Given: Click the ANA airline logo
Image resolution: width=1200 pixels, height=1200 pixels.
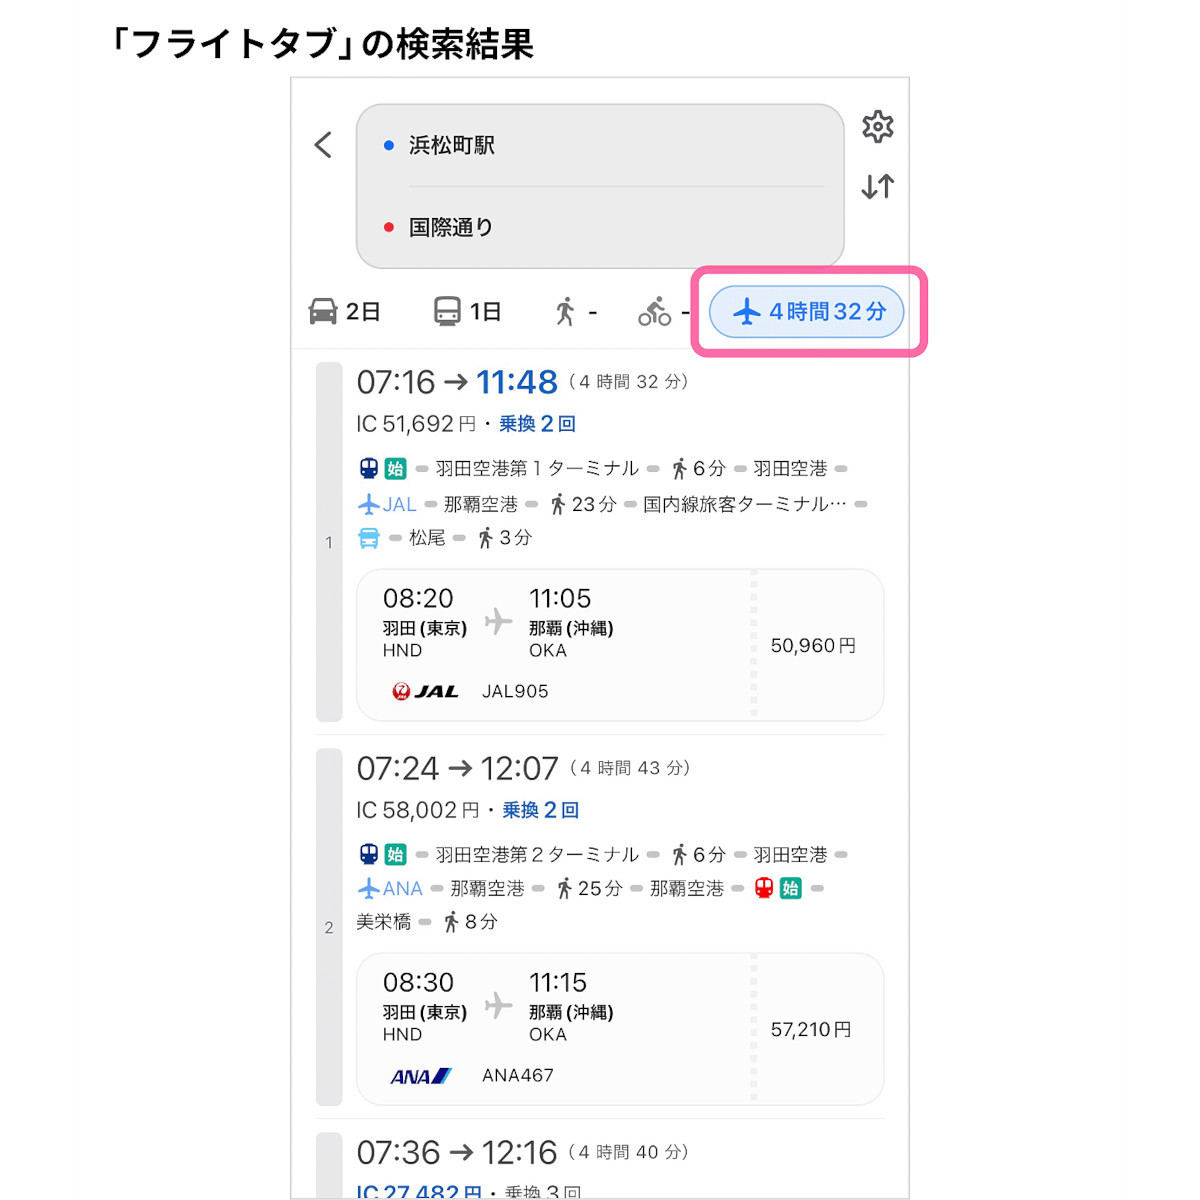Looking at the screenshot, I should (x=420, y=1076).
